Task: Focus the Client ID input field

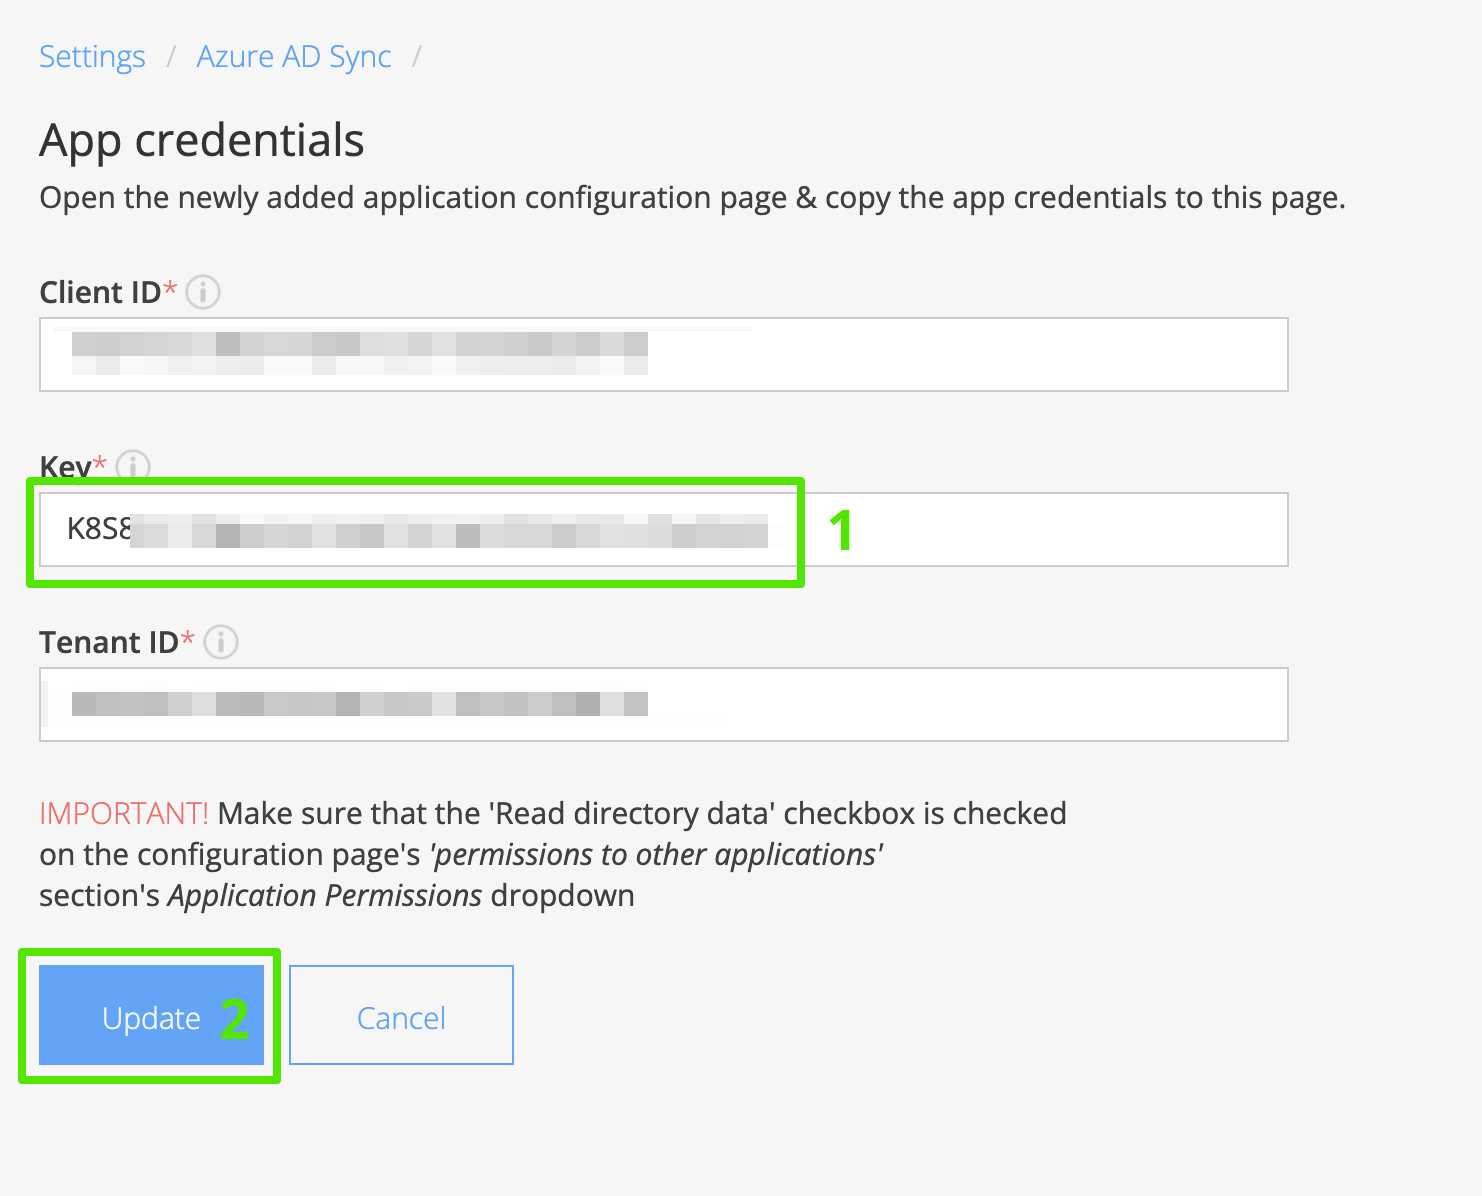Action: point(664,354)
